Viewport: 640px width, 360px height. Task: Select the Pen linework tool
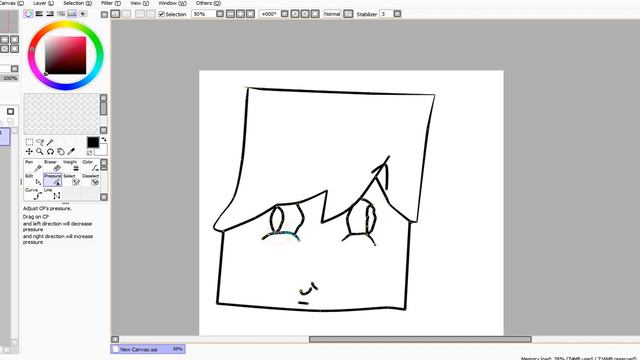click(x=34, y=166)
